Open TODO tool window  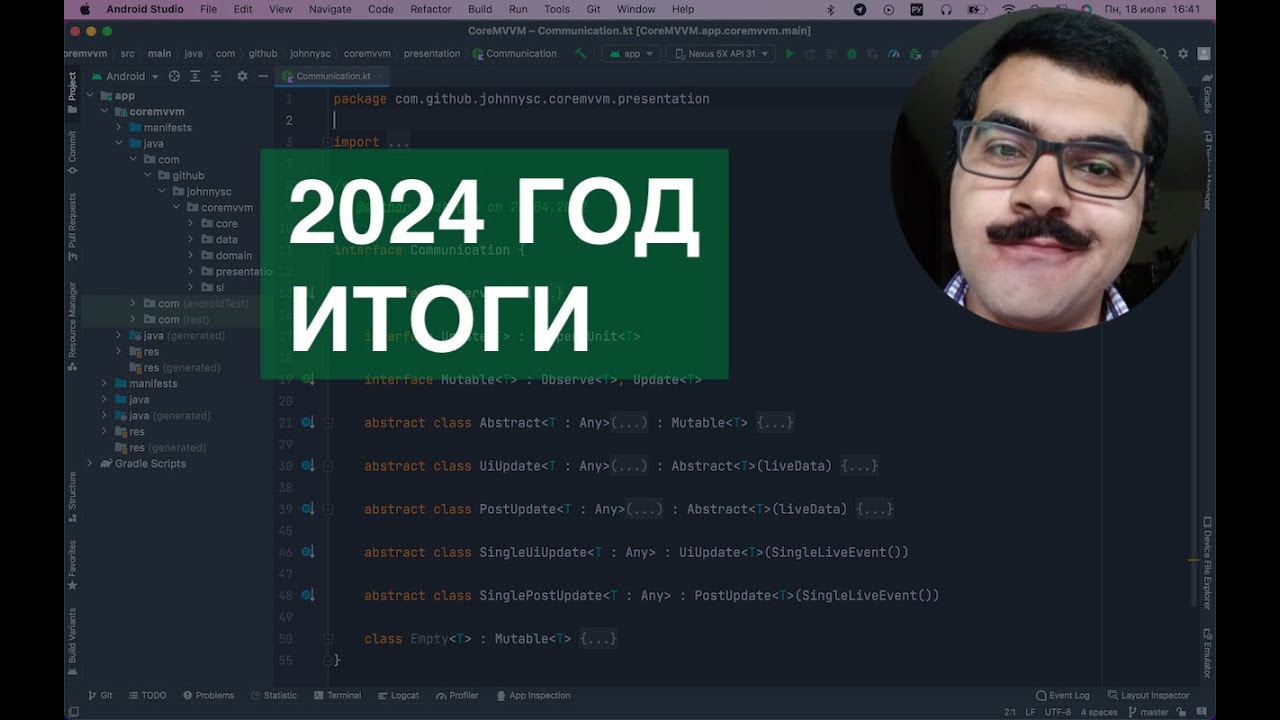pyautogui.click(x=146, y=696)
